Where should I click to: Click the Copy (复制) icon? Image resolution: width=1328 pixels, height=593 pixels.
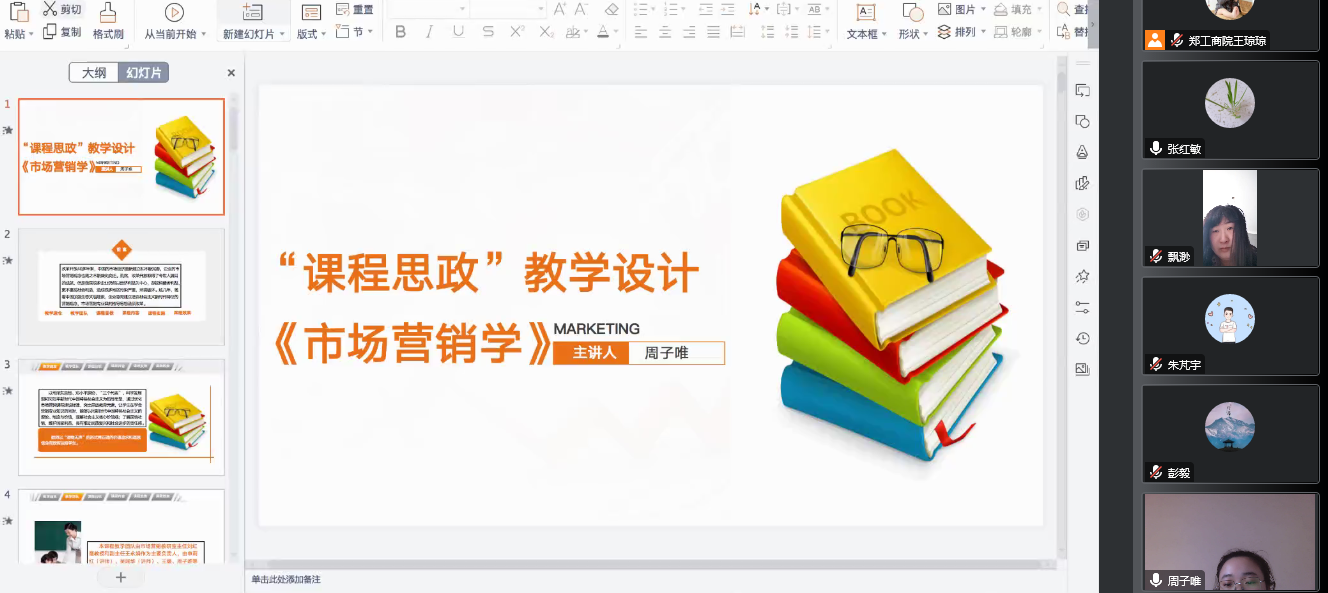tap(50, 32)
